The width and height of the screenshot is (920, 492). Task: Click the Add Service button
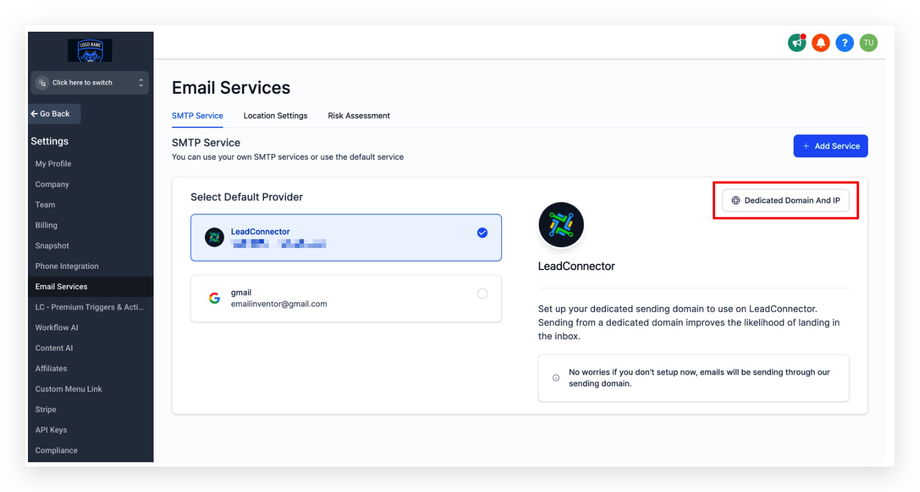point(830,146)
